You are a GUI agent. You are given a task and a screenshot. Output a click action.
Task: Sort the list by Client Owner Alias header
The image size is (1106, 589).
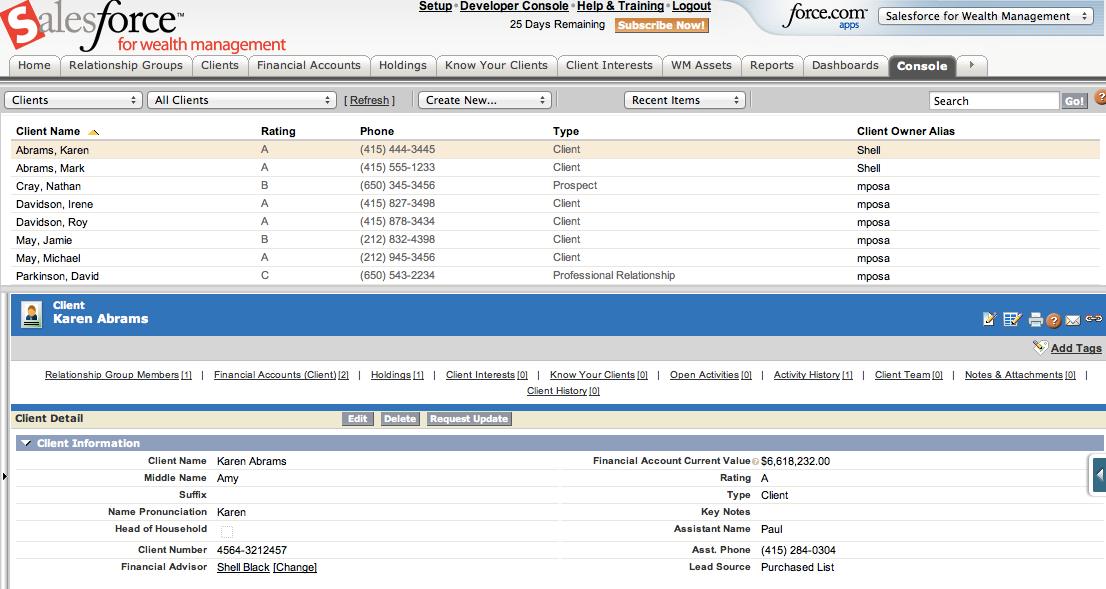click(x=906, y=131)
